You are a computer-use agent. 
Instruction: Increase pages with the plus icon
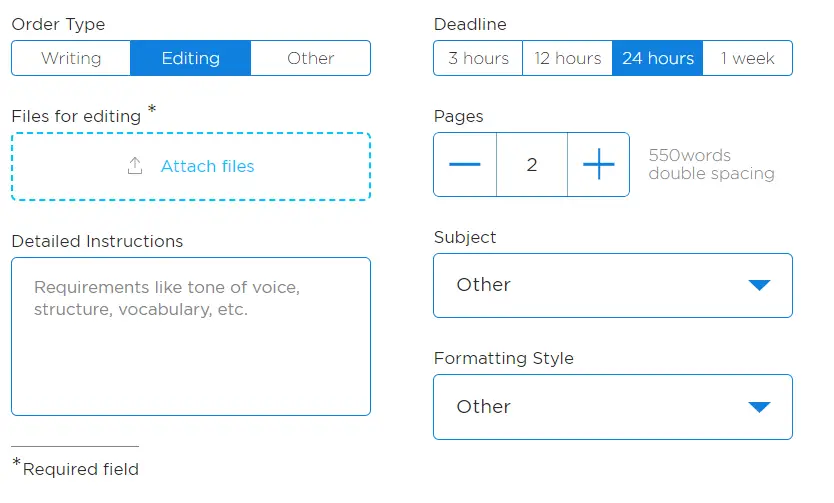pyautogui.click(x=599, y=164)
